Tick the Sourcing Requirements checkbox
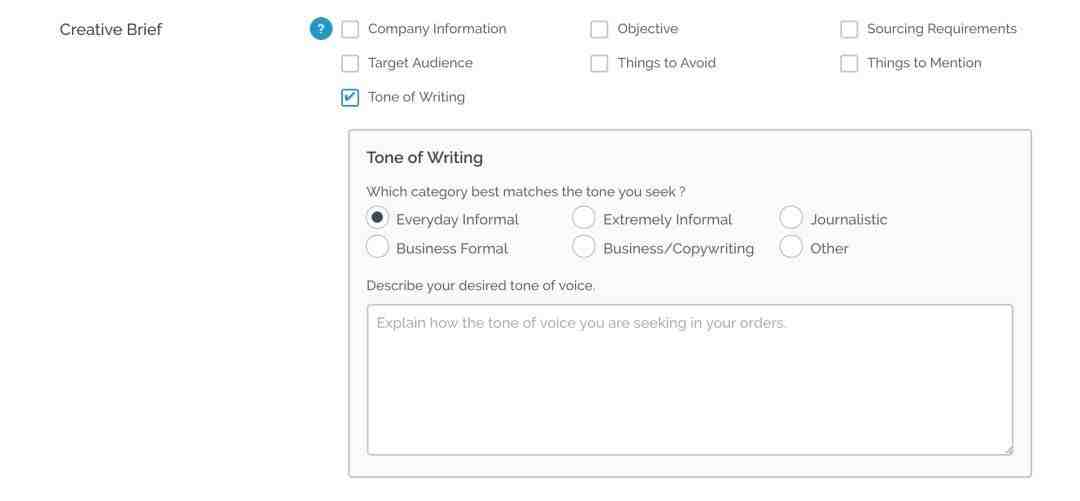Image resolution: width=1080 pixels, height=501 pixels. pyautogui.click(x=849, y=29)
